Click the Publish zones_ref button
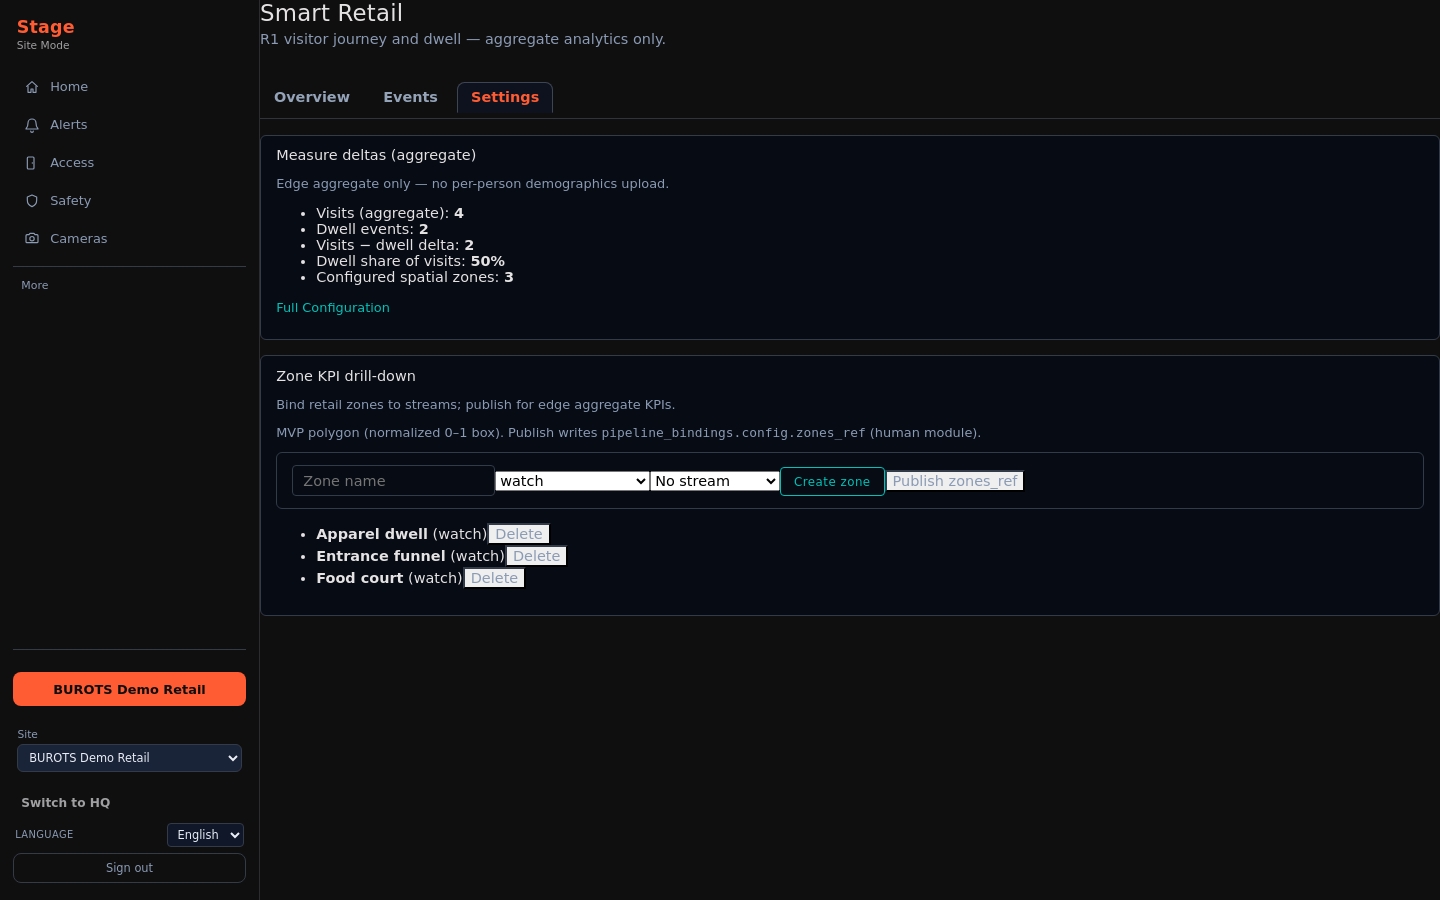The image size is (1440, 900). [955, 481]
